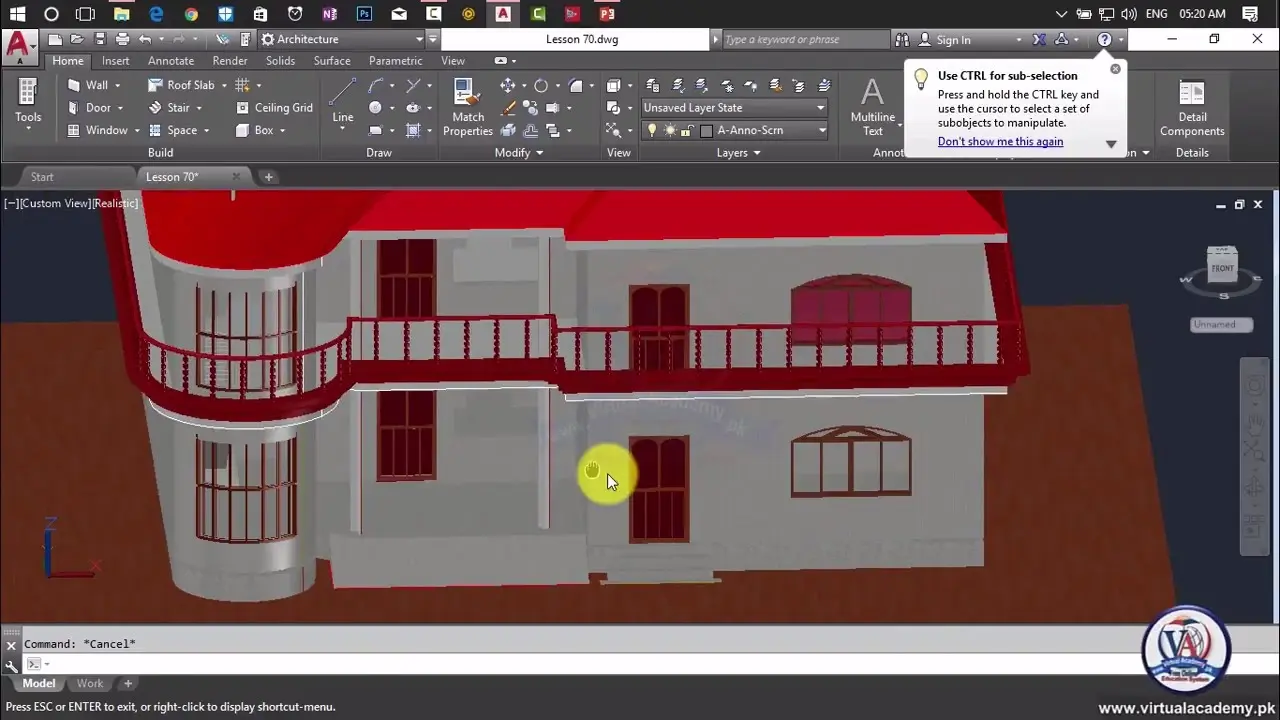Switch to the Work layout tab
The height and width of the screenshot is (720, 1280).
pos(90,684)
